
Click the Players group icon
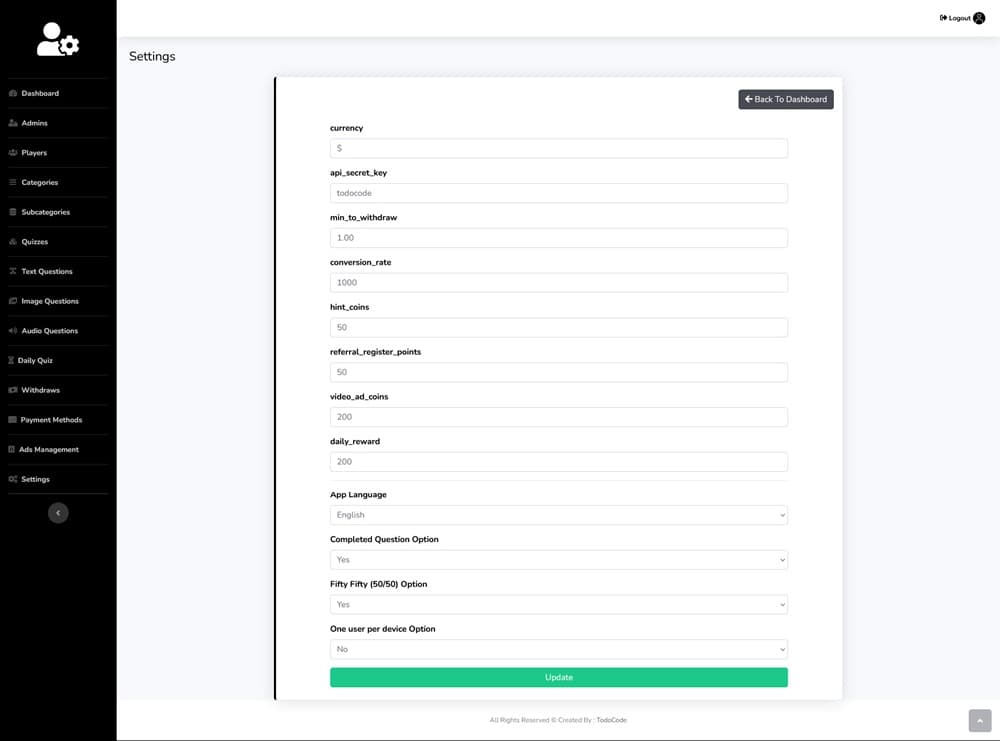13,153
